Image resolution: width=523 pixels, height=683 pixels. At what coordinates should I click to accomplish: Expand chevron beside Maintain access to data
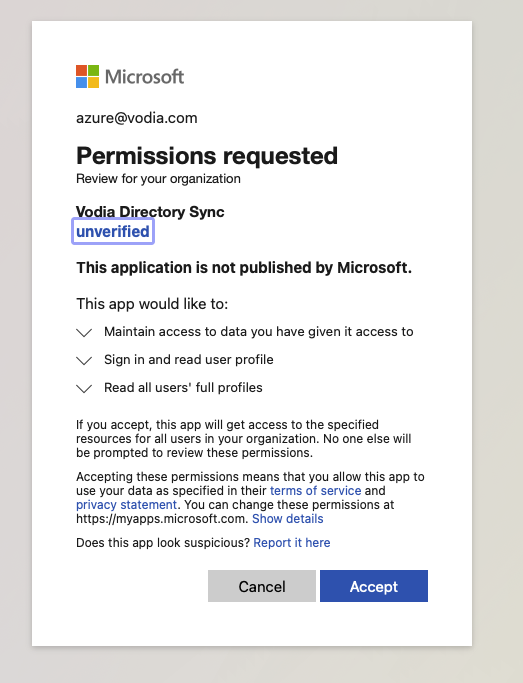[x=84, y=332]
